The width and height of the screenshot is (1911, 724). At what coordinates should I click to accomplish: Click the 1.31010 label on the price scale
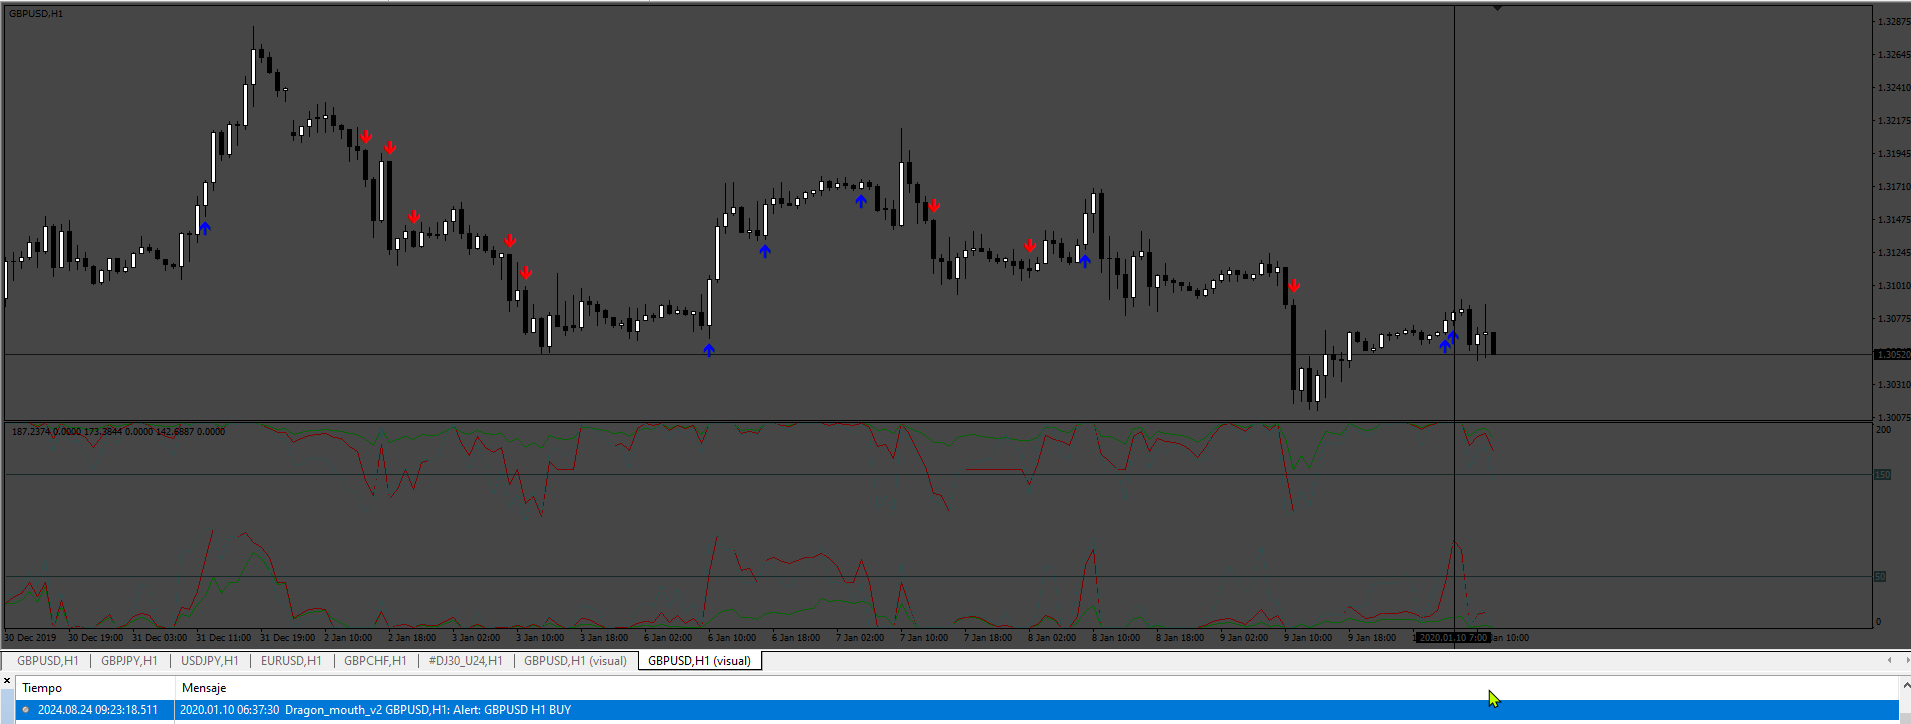[x=1893, y=286]
